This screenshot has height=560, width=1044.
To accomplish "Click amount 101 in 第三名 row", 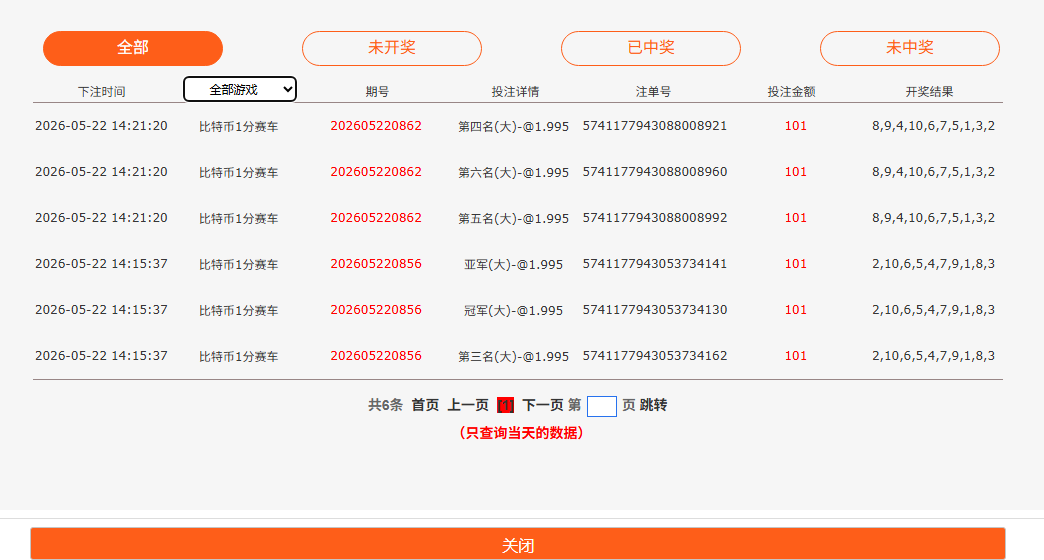I will (796, 356).
